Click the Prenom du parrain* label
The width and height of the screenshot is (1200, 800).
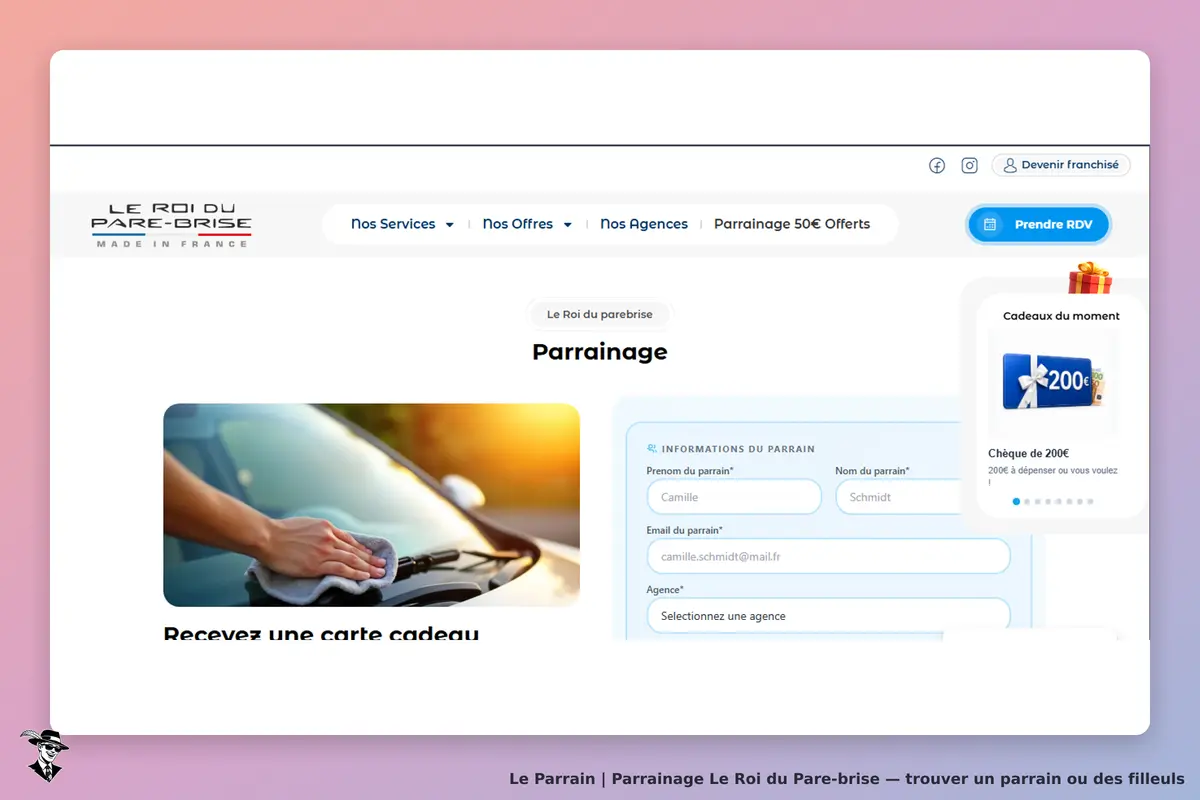(690, 471)
